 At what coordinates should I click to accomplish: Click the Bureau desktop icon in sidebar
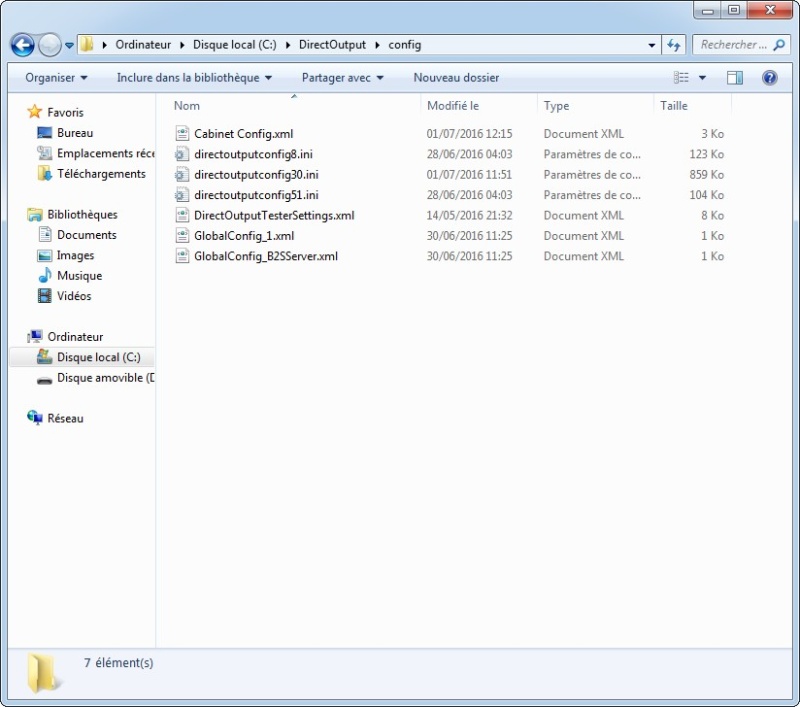[44, 133]
